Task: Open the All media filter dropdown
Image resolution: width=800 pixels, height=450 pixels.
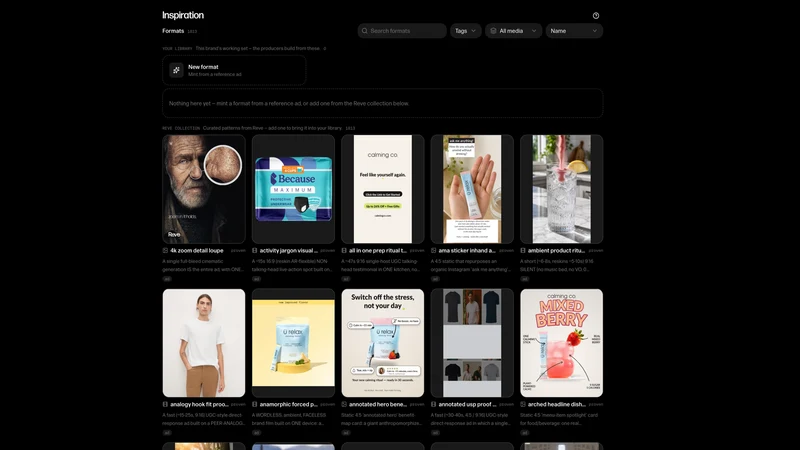Action: coord(513,31)
